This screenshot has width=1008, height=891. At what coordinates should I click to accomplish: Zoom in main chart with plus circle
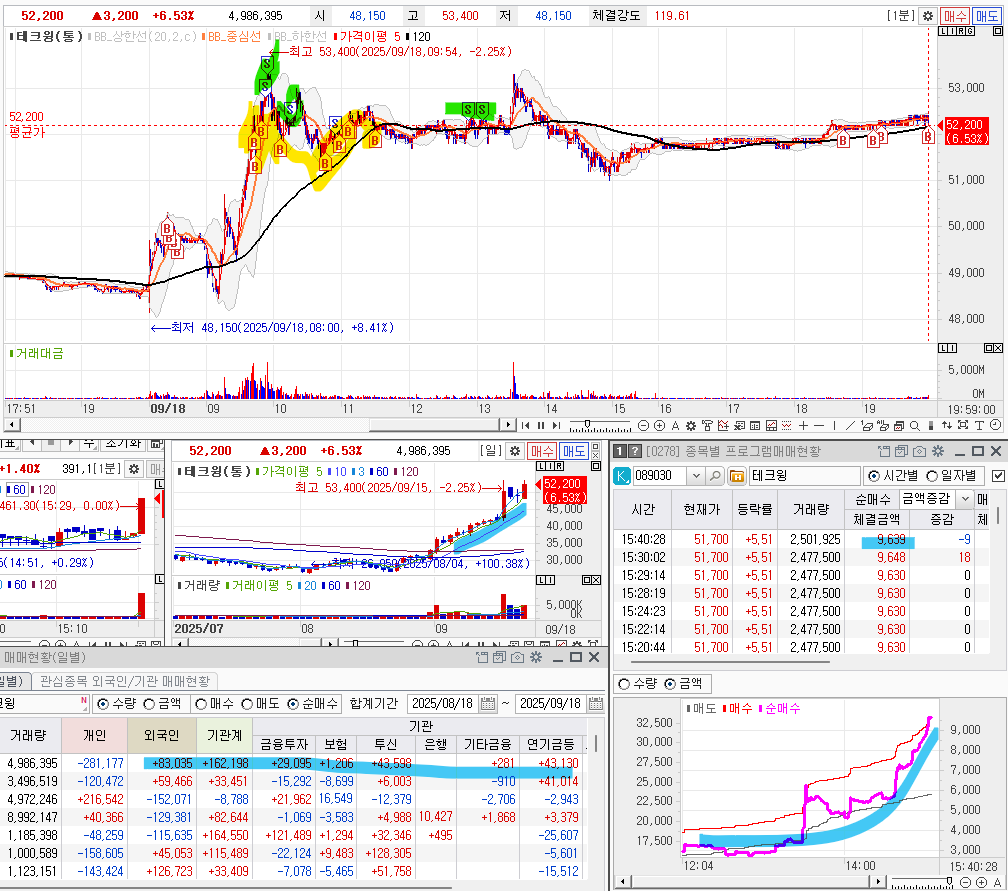pos(660,425)
